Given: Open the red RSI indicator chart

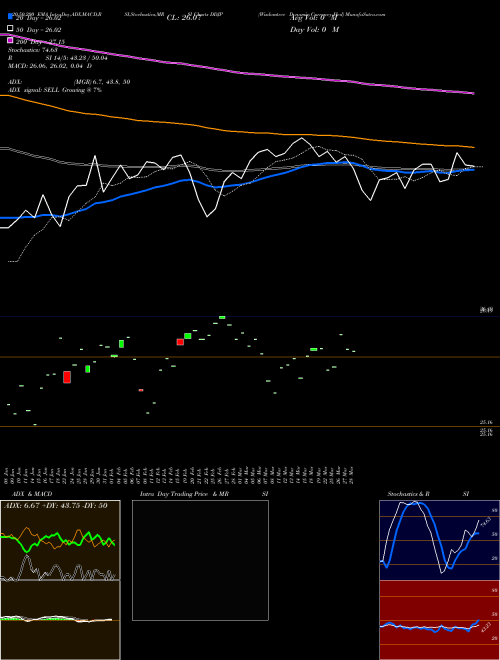Looking at the screenshot, I should click(x=439, y=620).
